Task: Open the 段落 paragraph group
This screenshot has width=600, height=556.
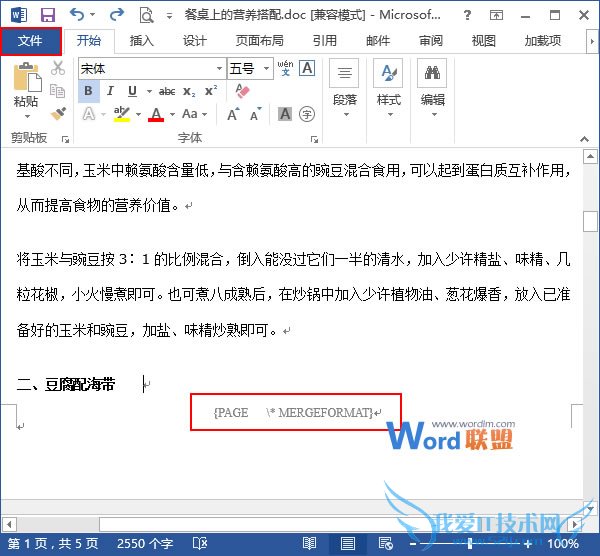Action: click(x=344, y=88)
